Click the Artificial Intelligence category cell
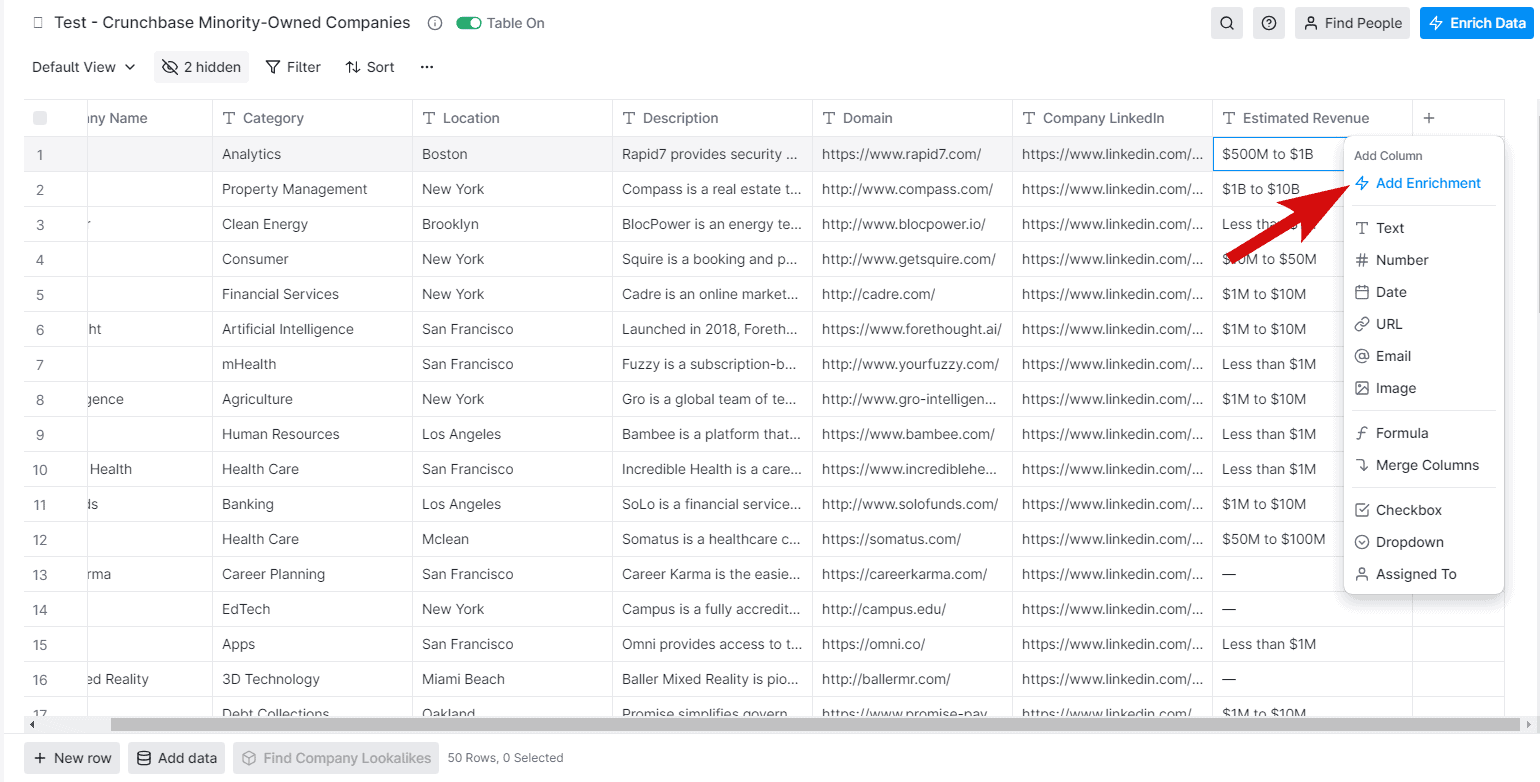Viewport: 1540px width, 782px height. (312, 329)
